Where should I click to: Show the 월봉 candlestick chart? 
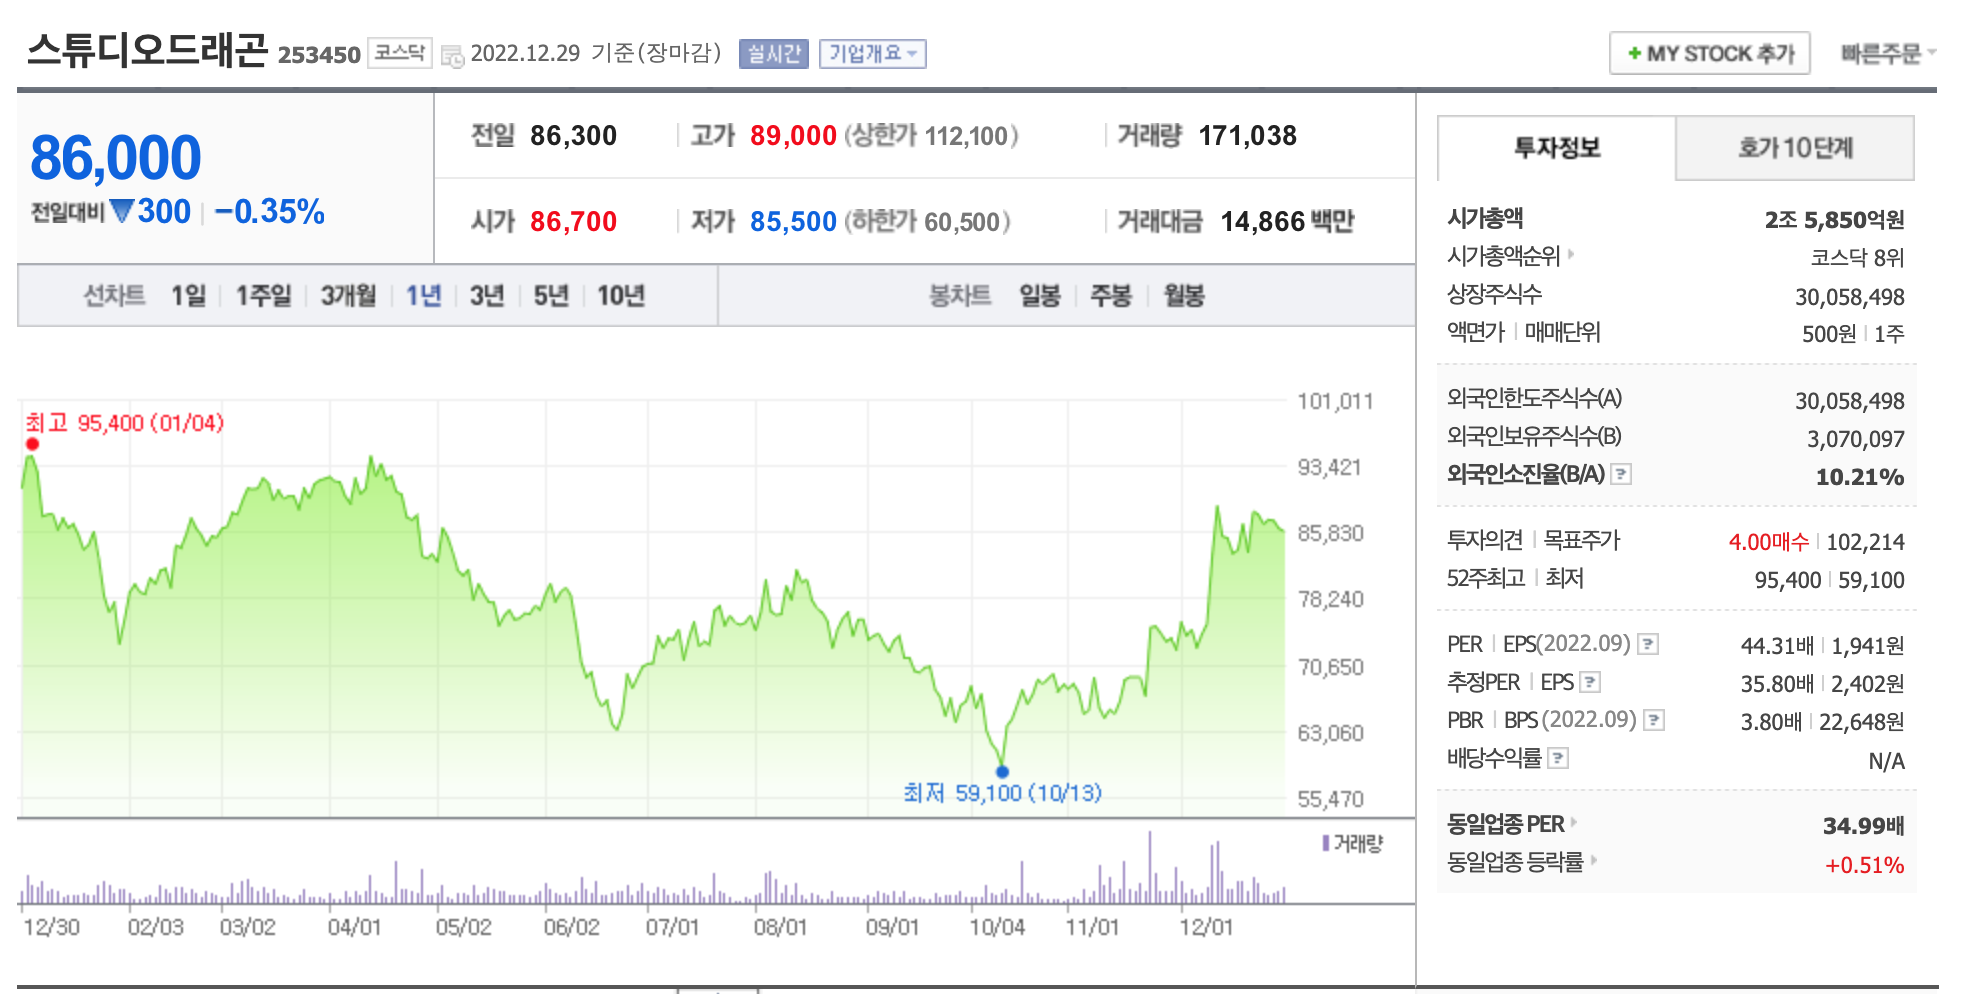(1184, 296)
